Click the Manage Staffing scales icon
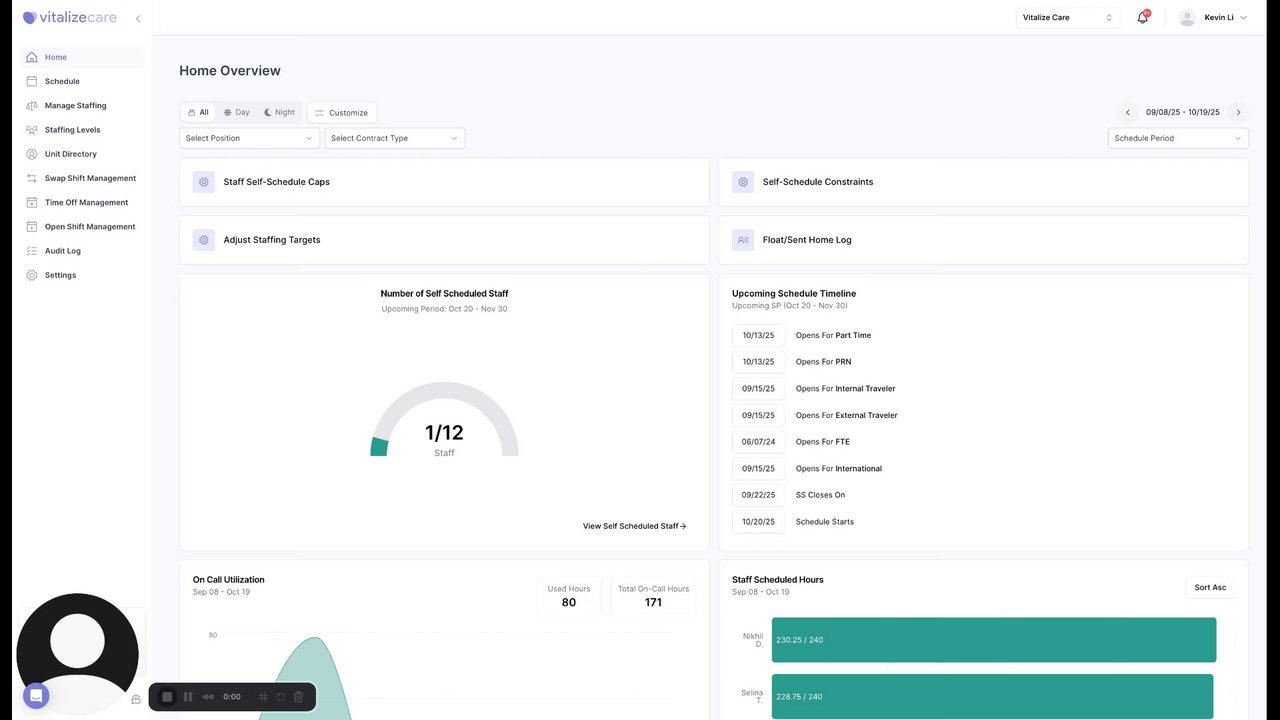The width and height of the screenshot is (1280, 720). click(x=32, y=106)
